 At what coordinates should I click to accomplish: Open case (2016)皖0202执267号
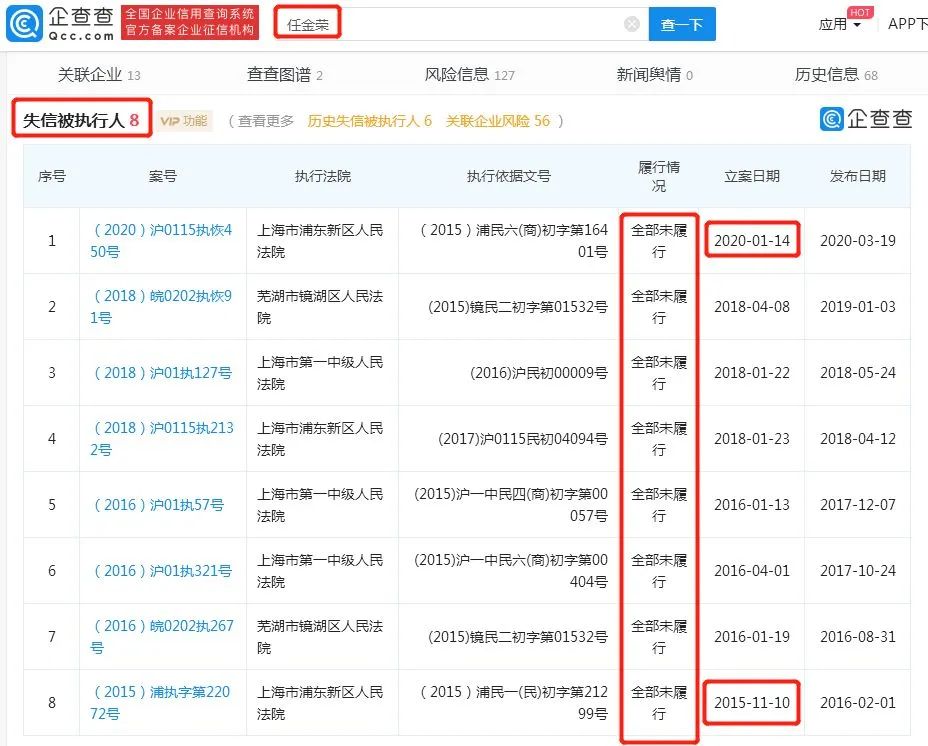tap(162, 636)
